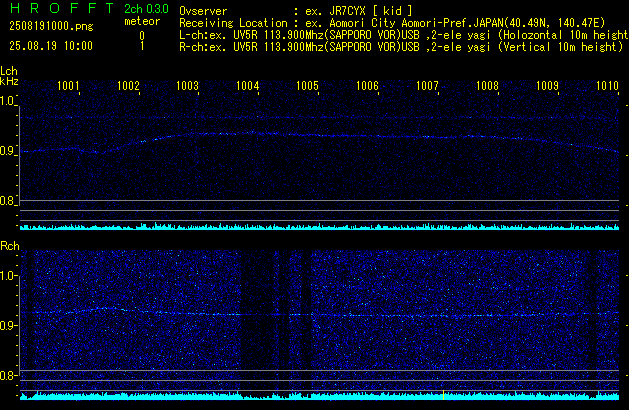This screenshot has width=629, height=410.
Task: Select time label '1006'
Action: coord(367,86)
